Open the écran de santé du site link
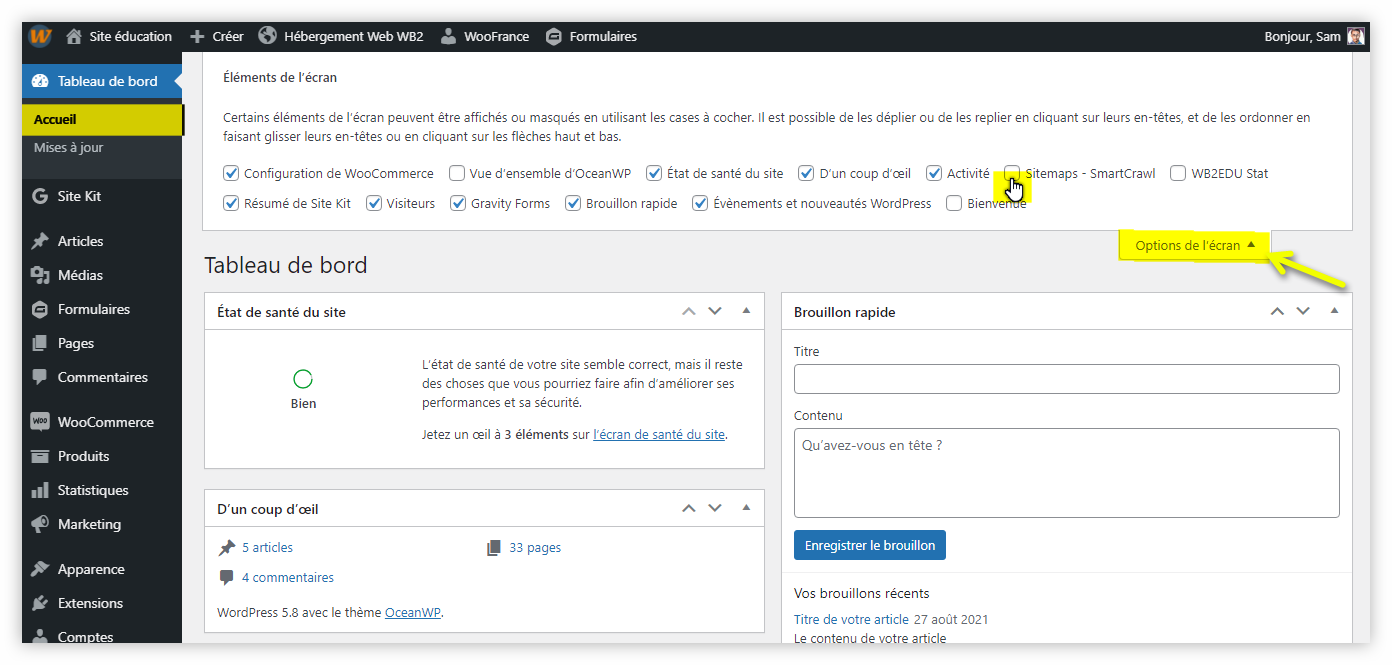 (659, 434)
